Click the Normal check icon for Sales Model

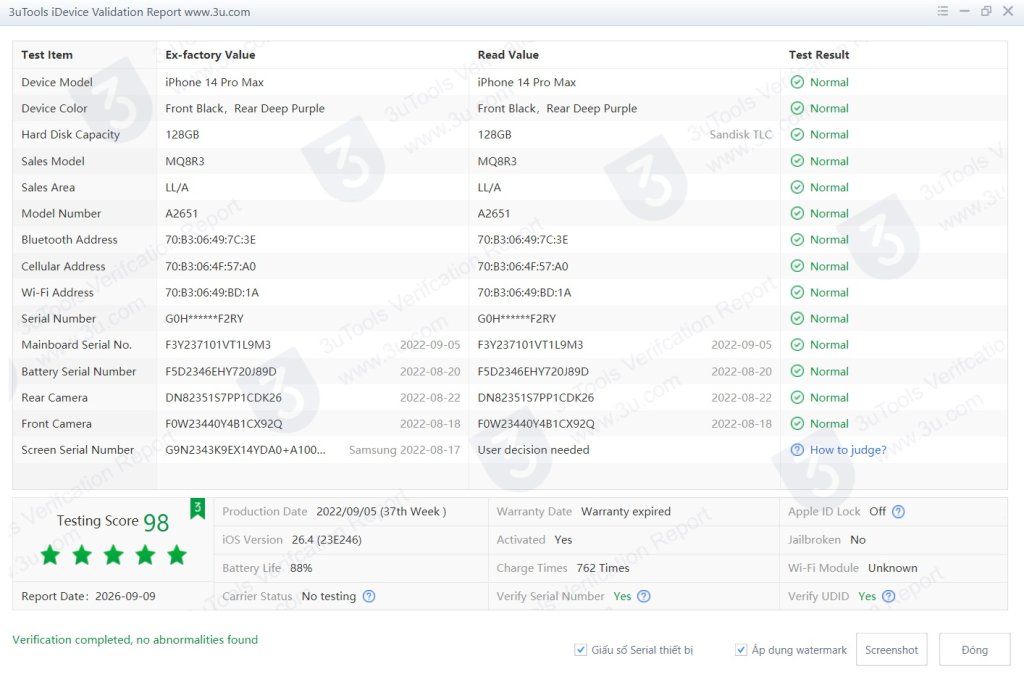point(797,161)
